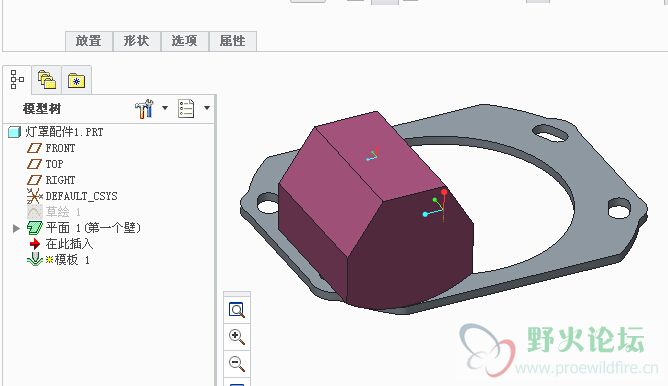Image resolution: width=668 pixels, height=386 pixels.
Task: Click the zoom out magnifier icon
Action: coord(237,364)
